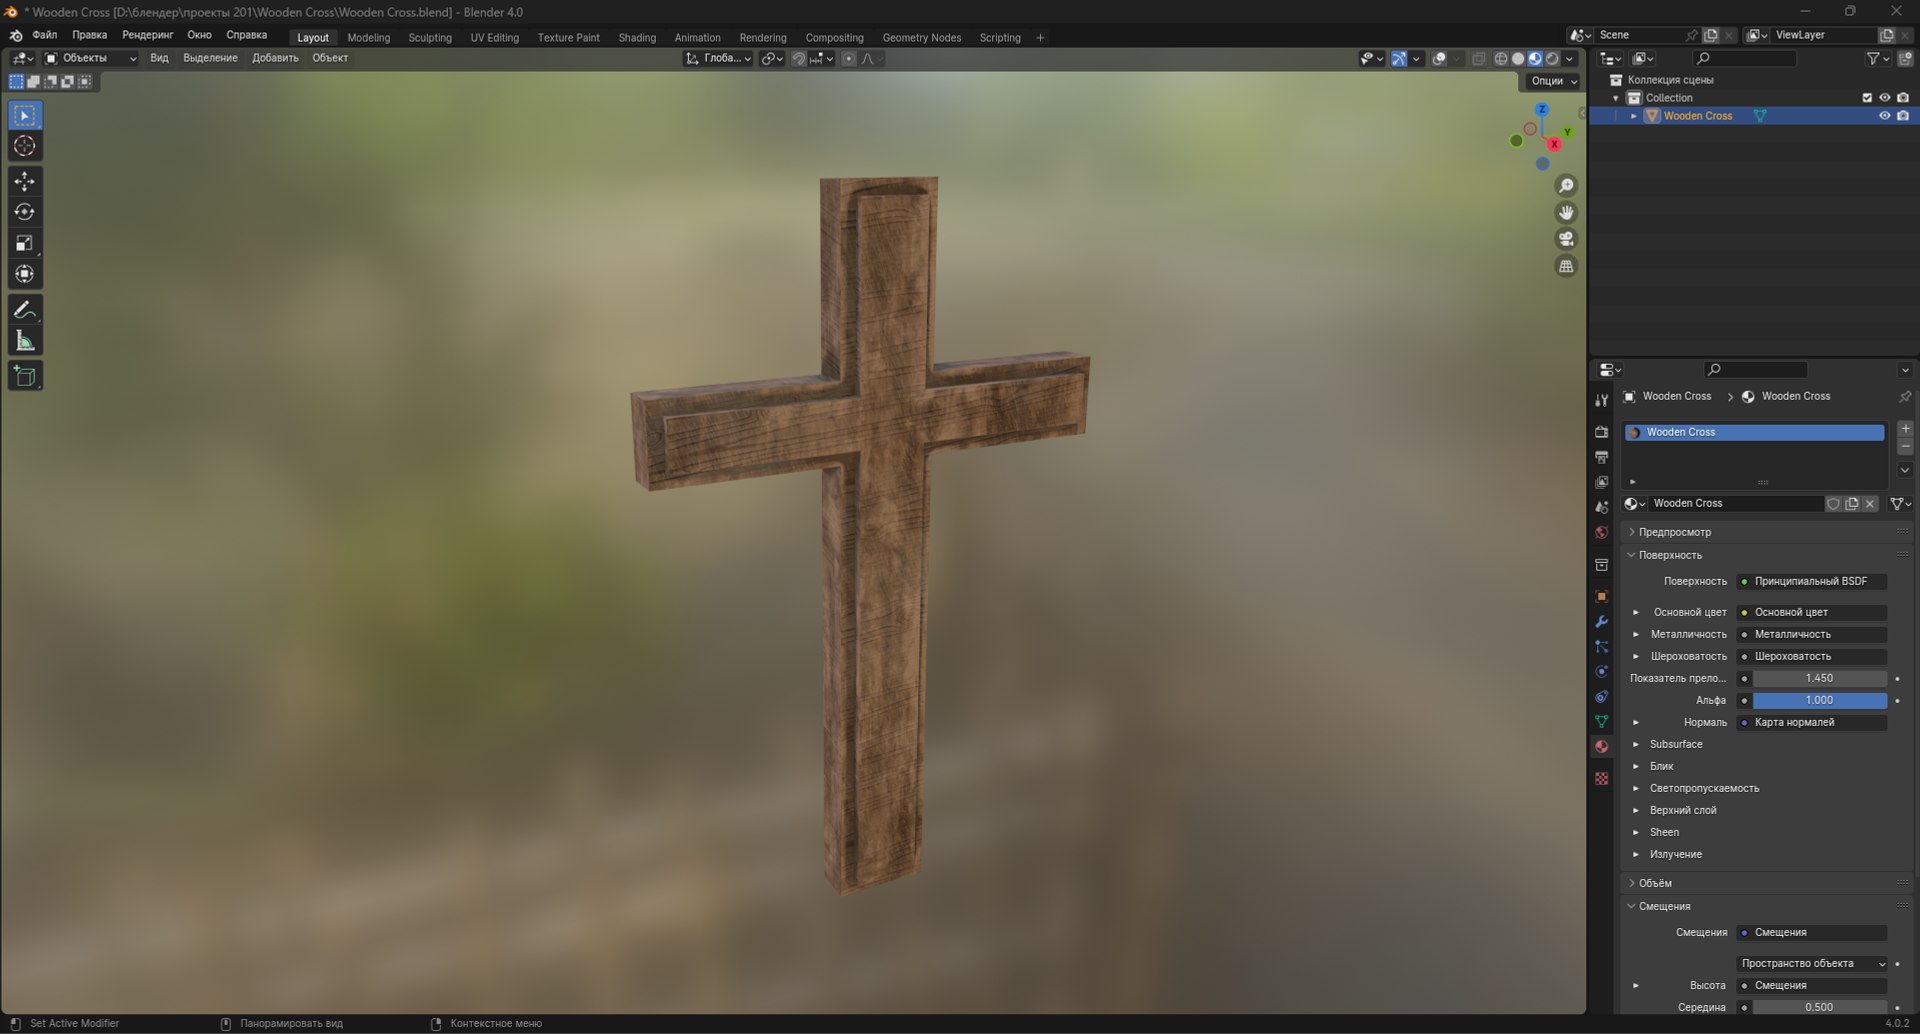Screen dimensions: 1920x1034
Task: Click Карта нормалей normal input button
Action: pyautogui.click(x=1812, y=722)
